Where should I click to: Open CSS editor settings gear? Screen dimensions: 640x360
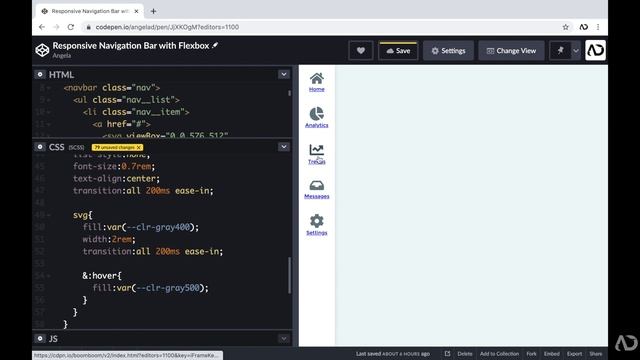pyautogui.click(x=40, y=147)
